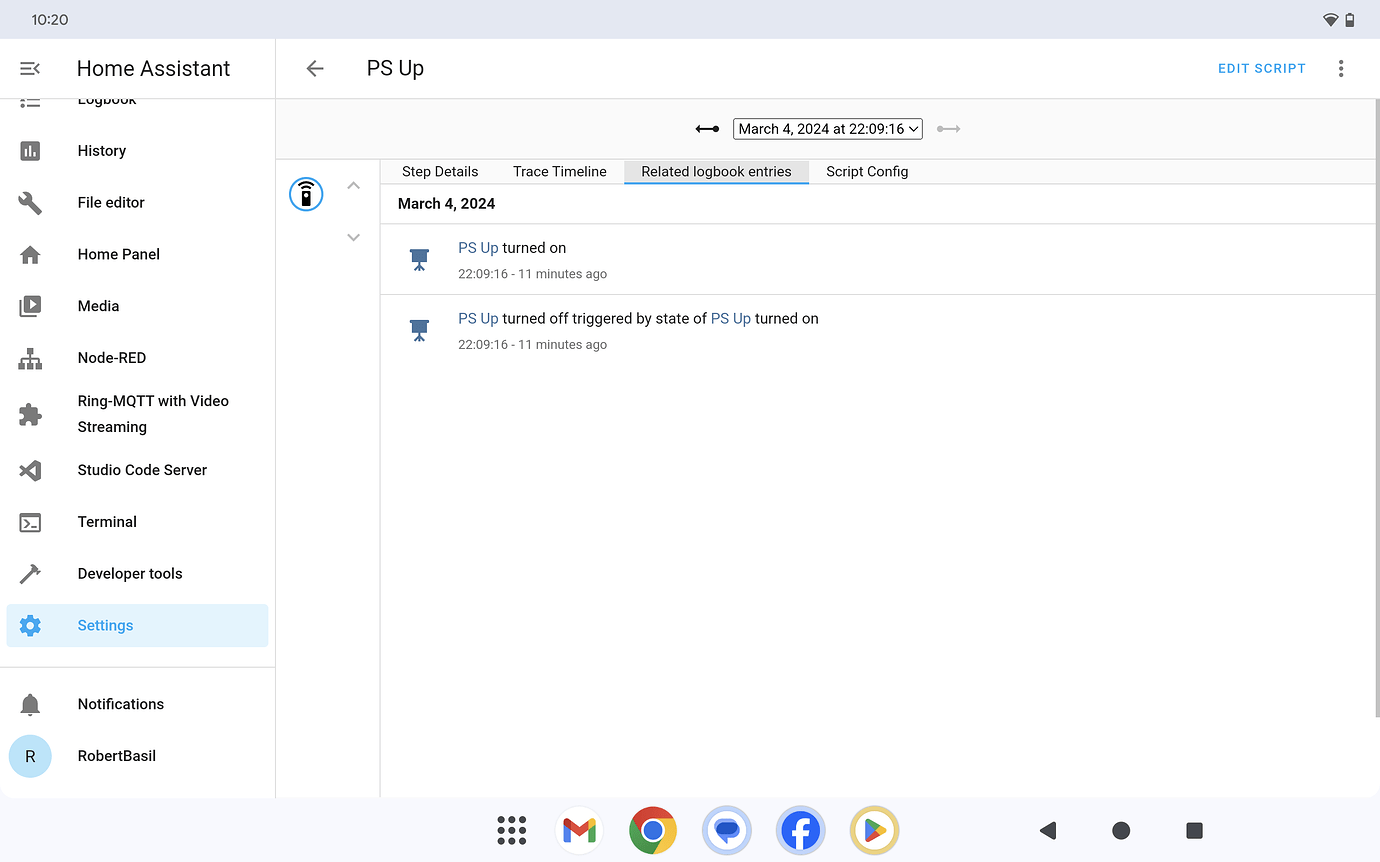
Task: Tap the Android recents square button
Action: tap(1194, 830)
